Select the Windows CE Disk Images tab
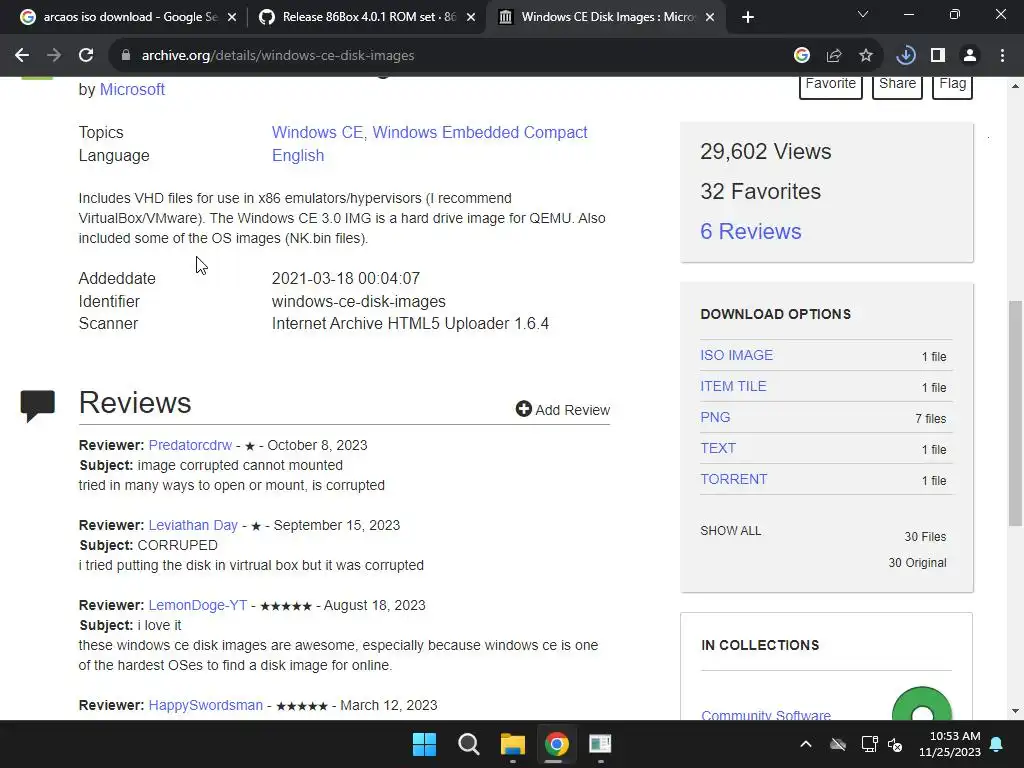 [x=605, y=17]
